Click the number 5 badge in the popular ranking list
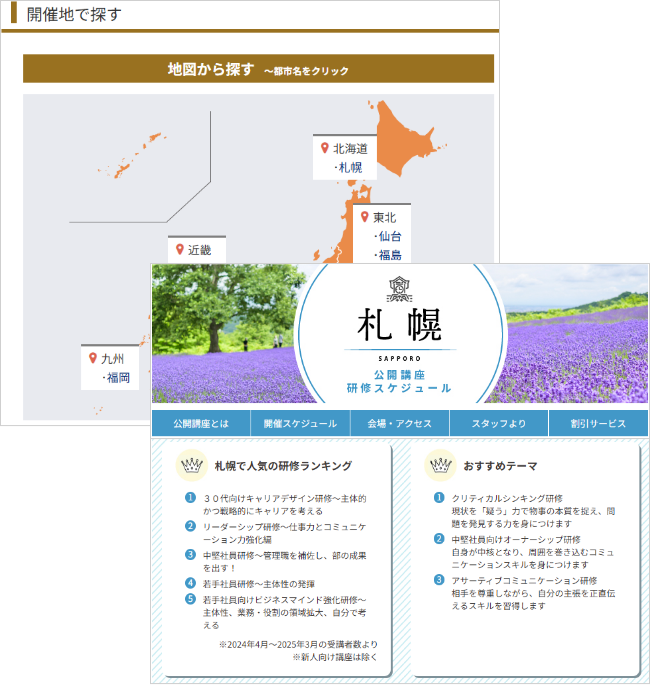Image resolution: width=650 pixels, height=685 pixels. click(190, 600)
